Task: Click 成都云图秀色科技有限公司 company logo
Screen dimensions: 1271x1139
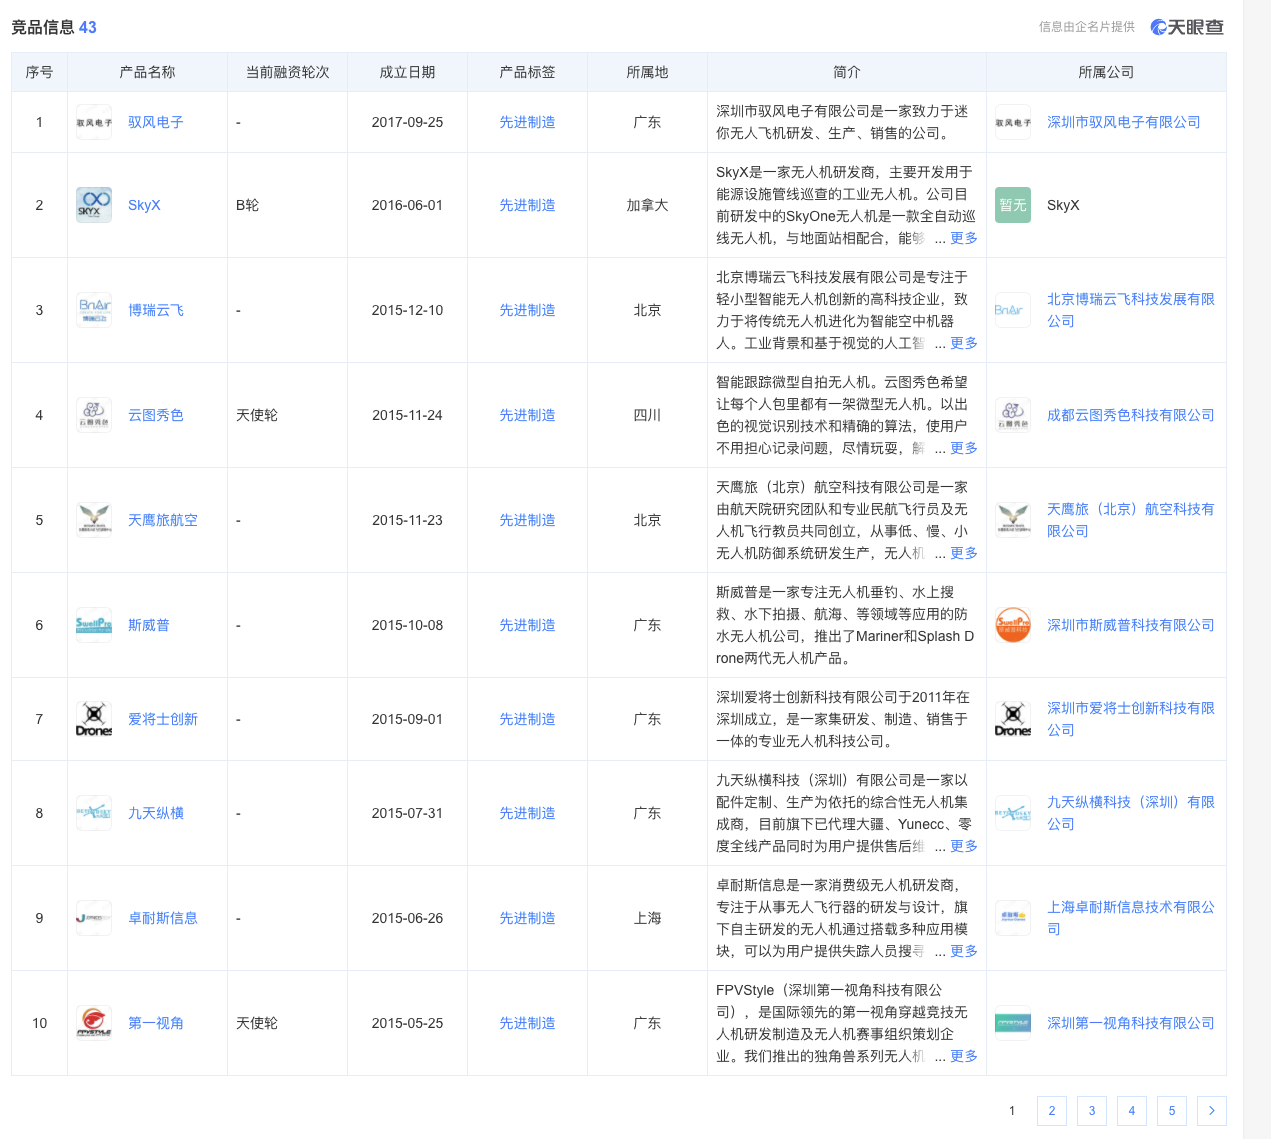Action: pyautogui.click(x=1013, y=415)
